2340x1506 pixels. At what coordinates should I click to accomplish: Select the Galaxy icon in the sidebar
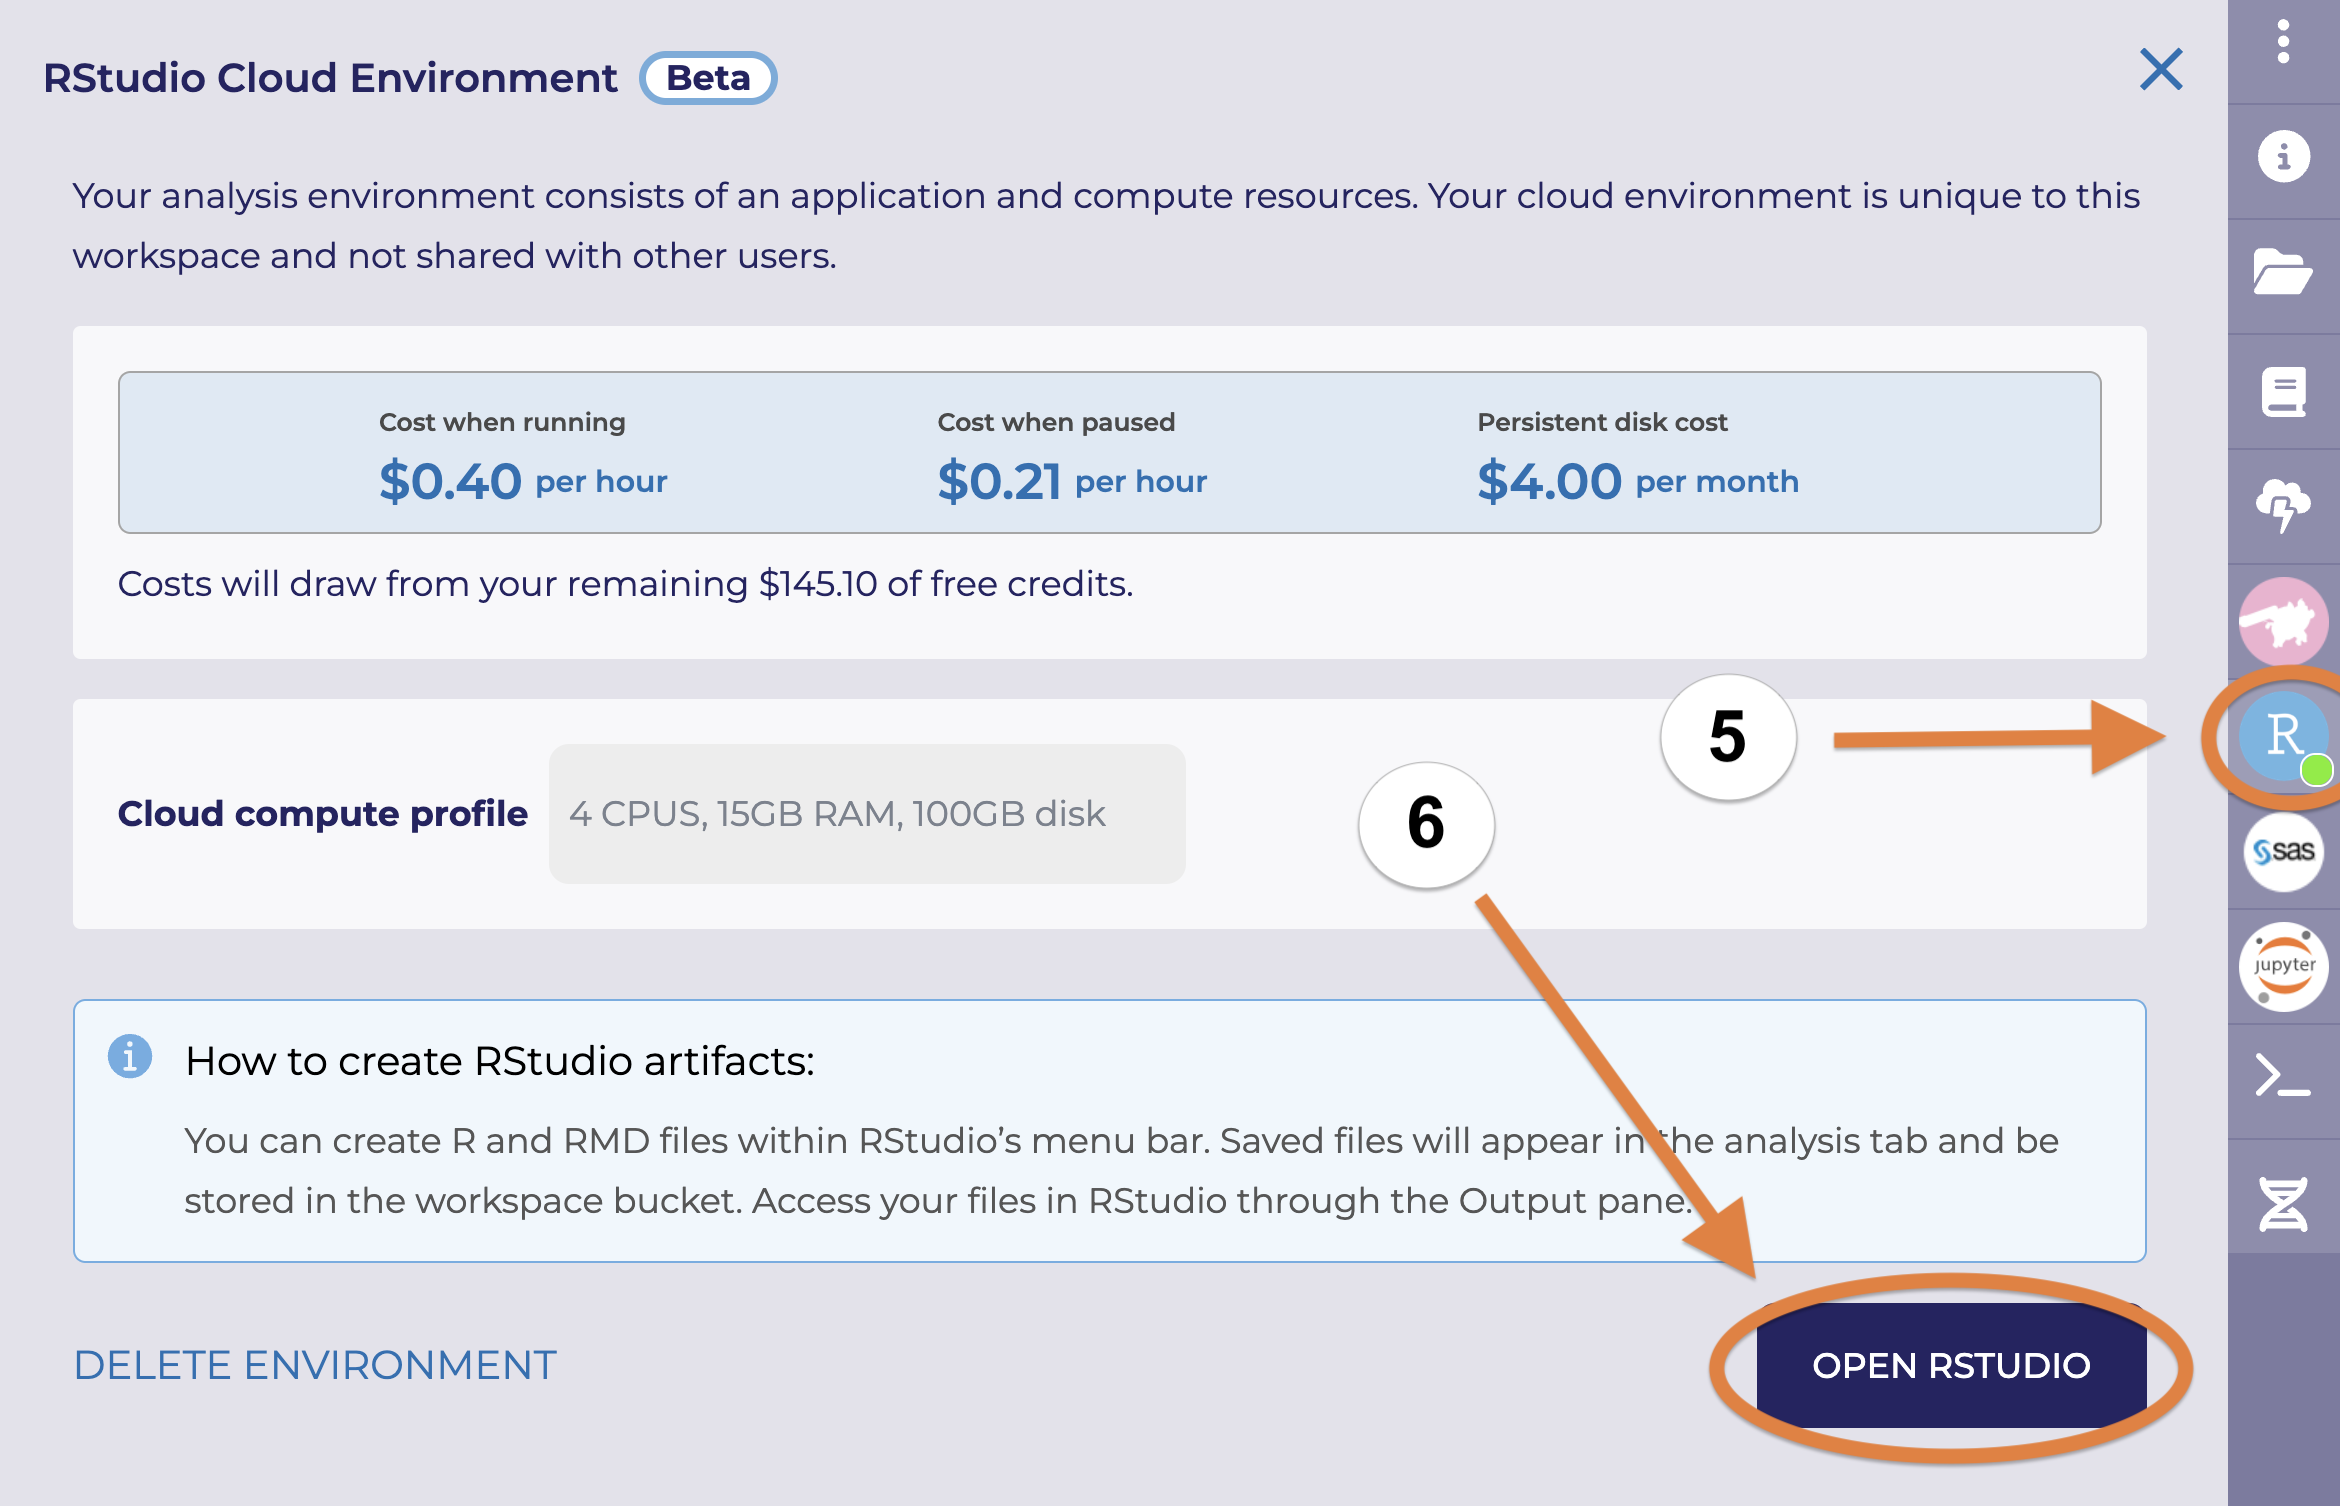(x=2284, y=620)
